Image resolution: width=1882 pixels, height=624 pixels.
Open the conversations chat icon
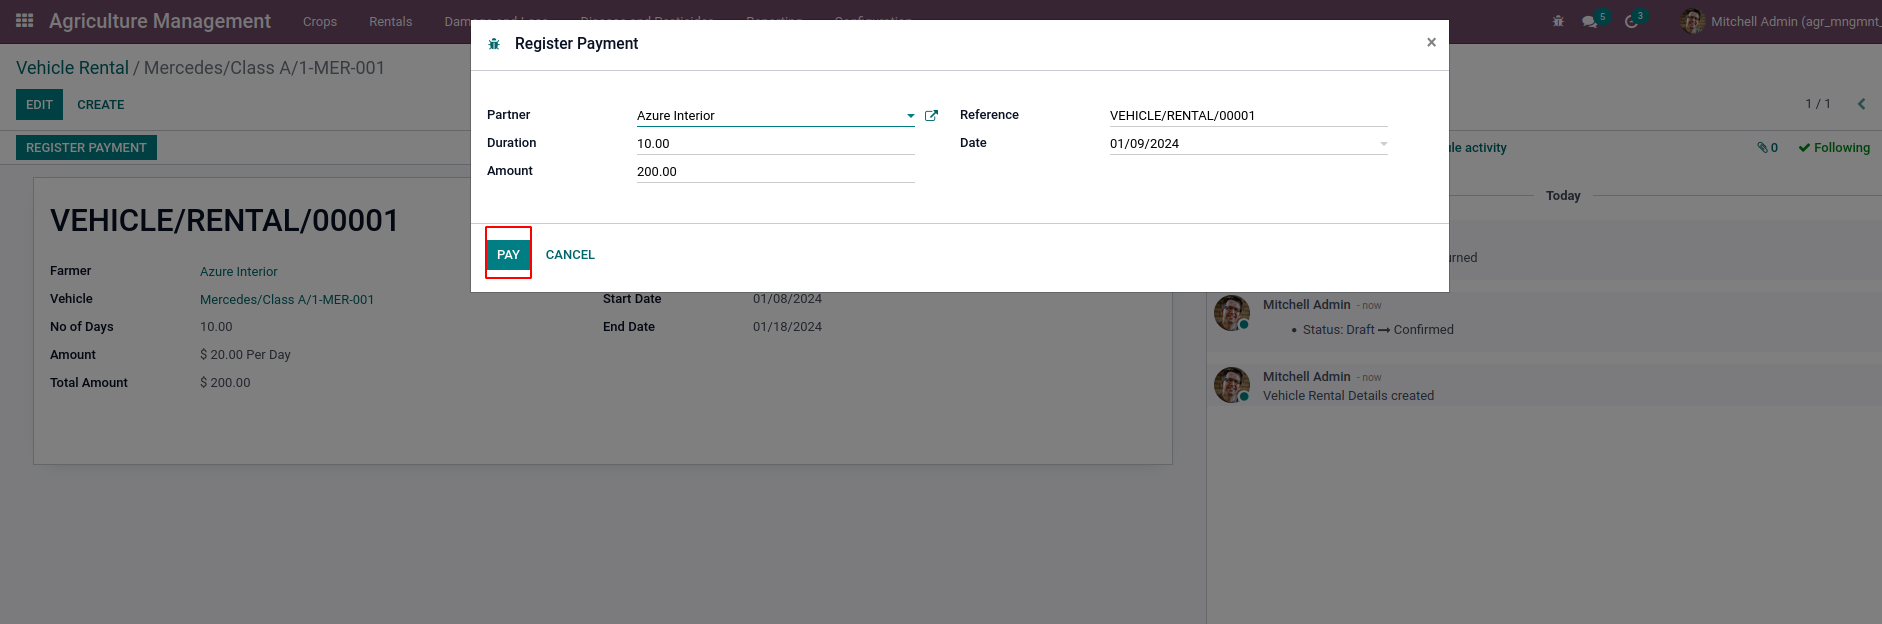1589,21
